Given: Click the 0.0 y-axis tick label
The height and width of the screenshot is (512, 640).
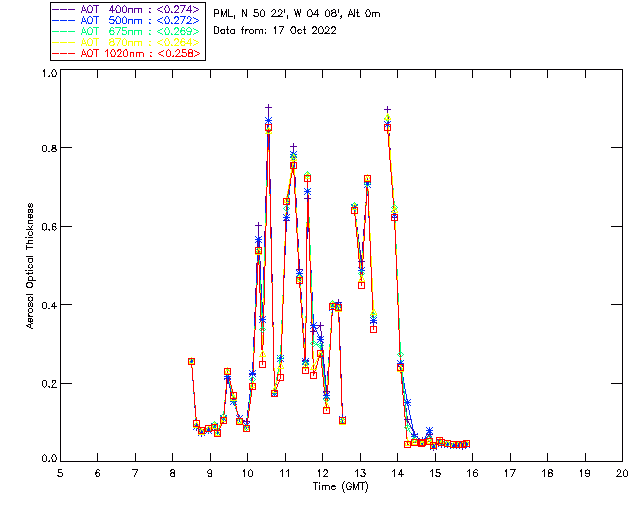Looking at the screenshot, I should tap(49, 458).
